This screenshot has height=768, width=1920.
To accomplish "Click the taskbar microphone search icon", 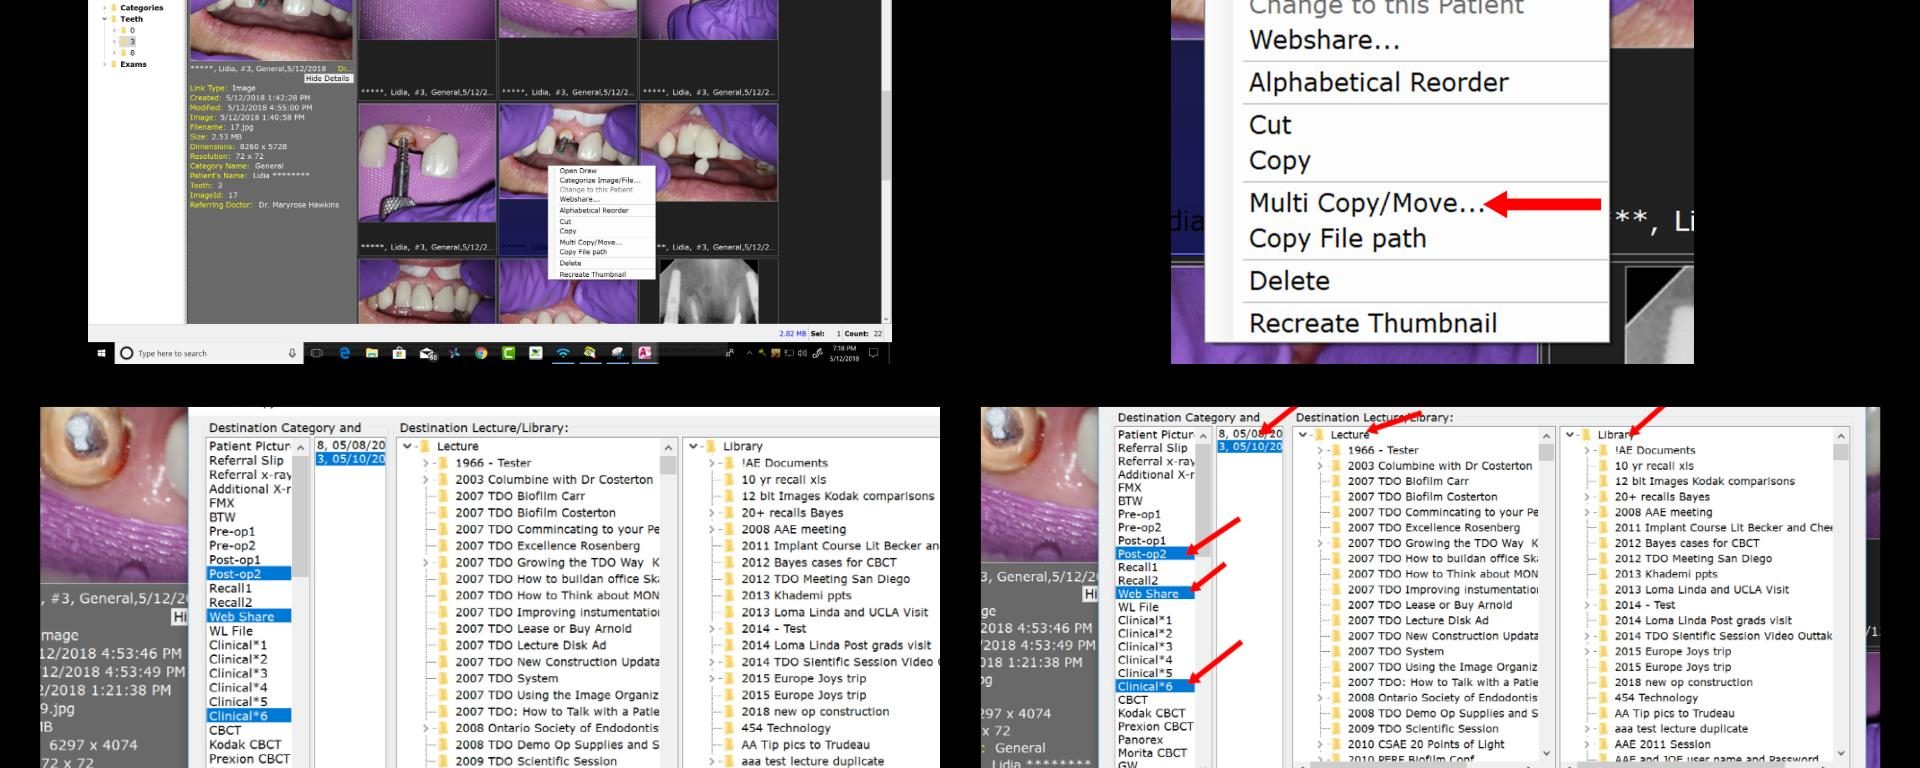I will point(292,353).
